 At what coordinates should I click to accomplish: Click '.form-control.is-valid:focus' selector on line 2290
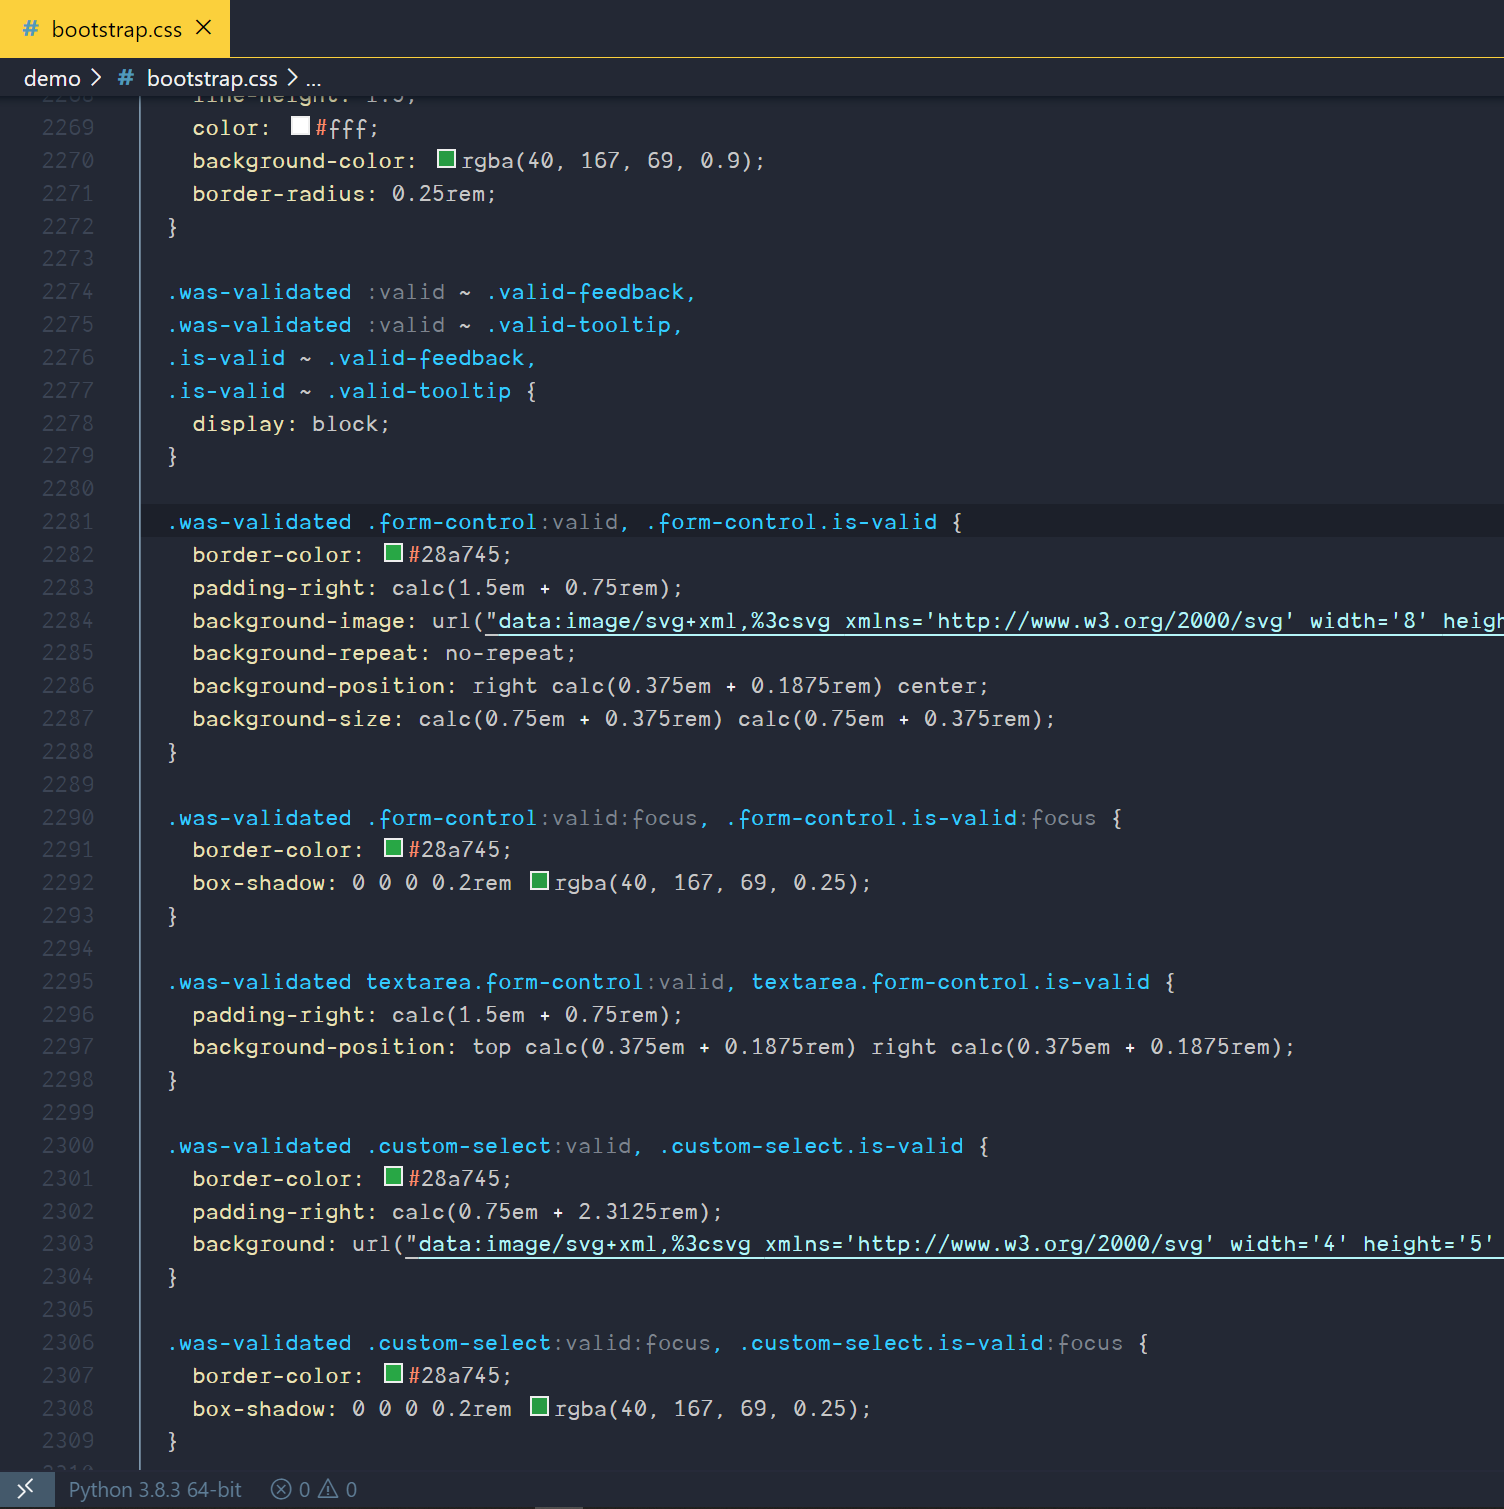coord(911,818)
